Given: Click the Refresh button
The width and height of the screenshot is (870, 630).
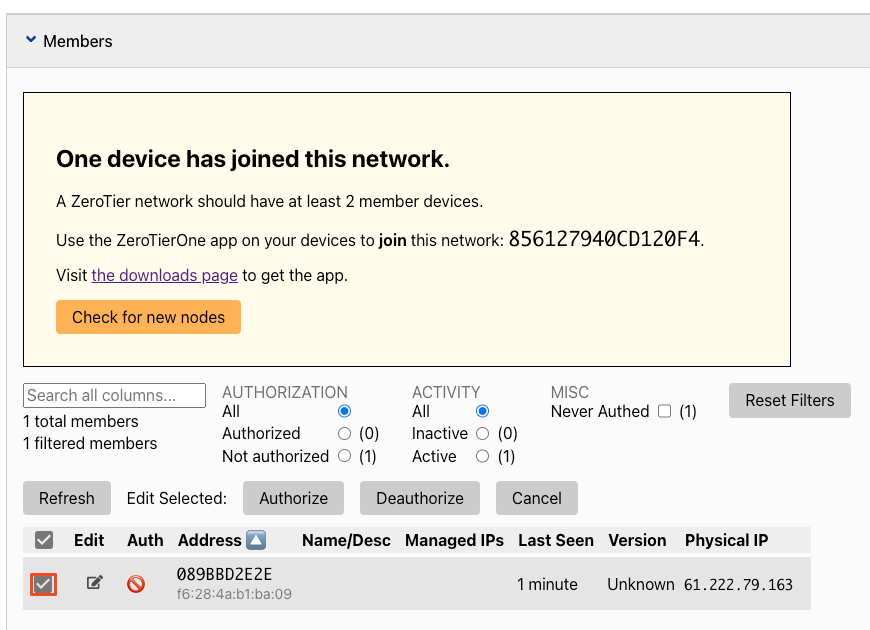Looking at the screenshot, I should (67, 498).
